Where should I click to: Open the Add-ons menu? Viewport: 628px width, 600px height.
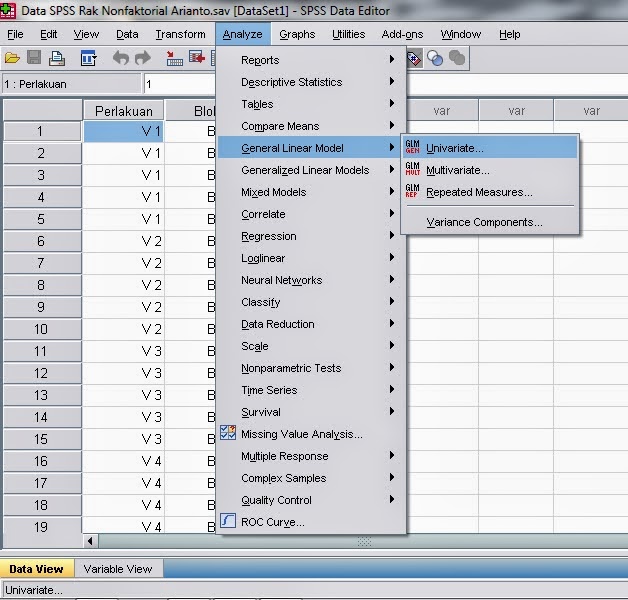pos(402,34)
